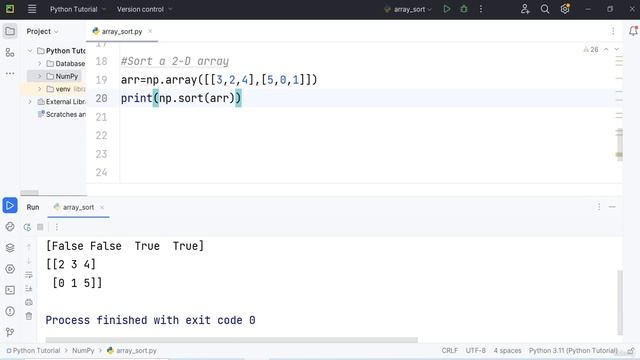Open Version control dropdown

pos(144,9)
